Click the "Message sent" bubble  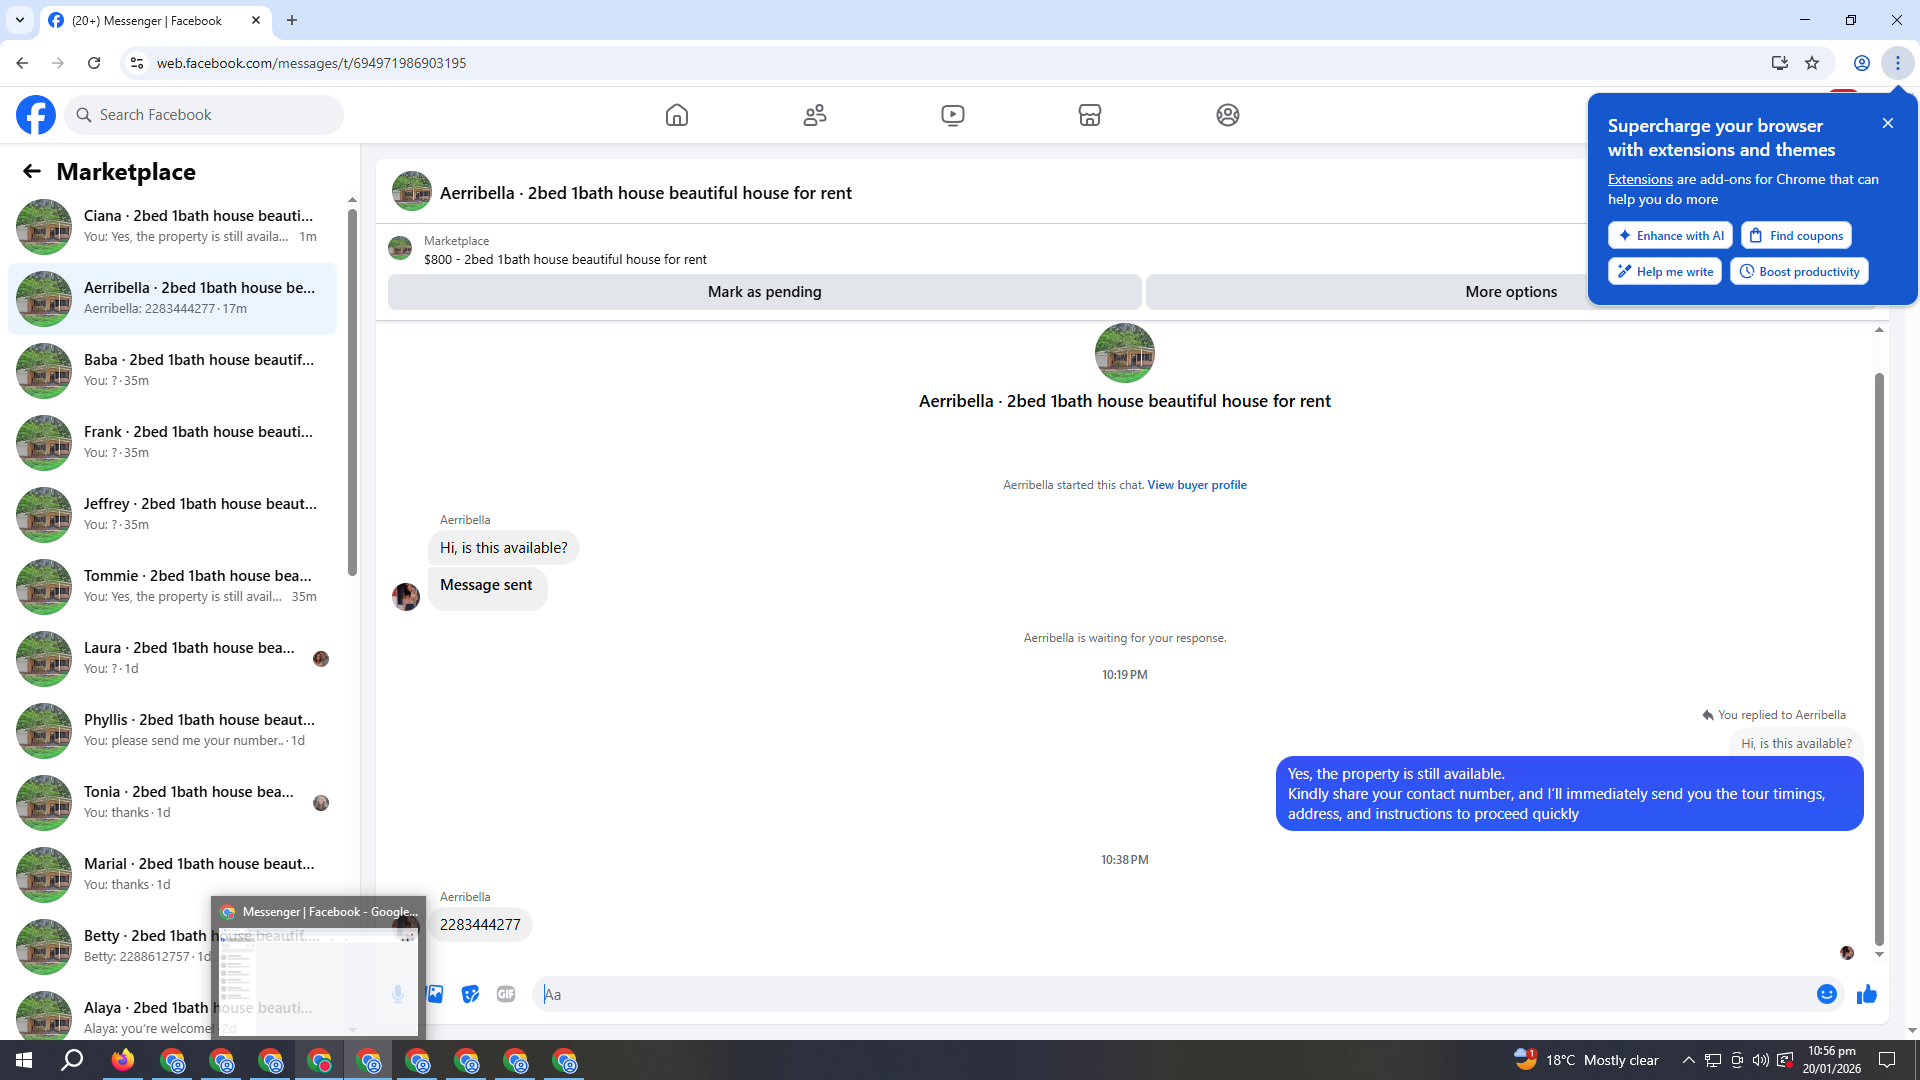(486, 586)
